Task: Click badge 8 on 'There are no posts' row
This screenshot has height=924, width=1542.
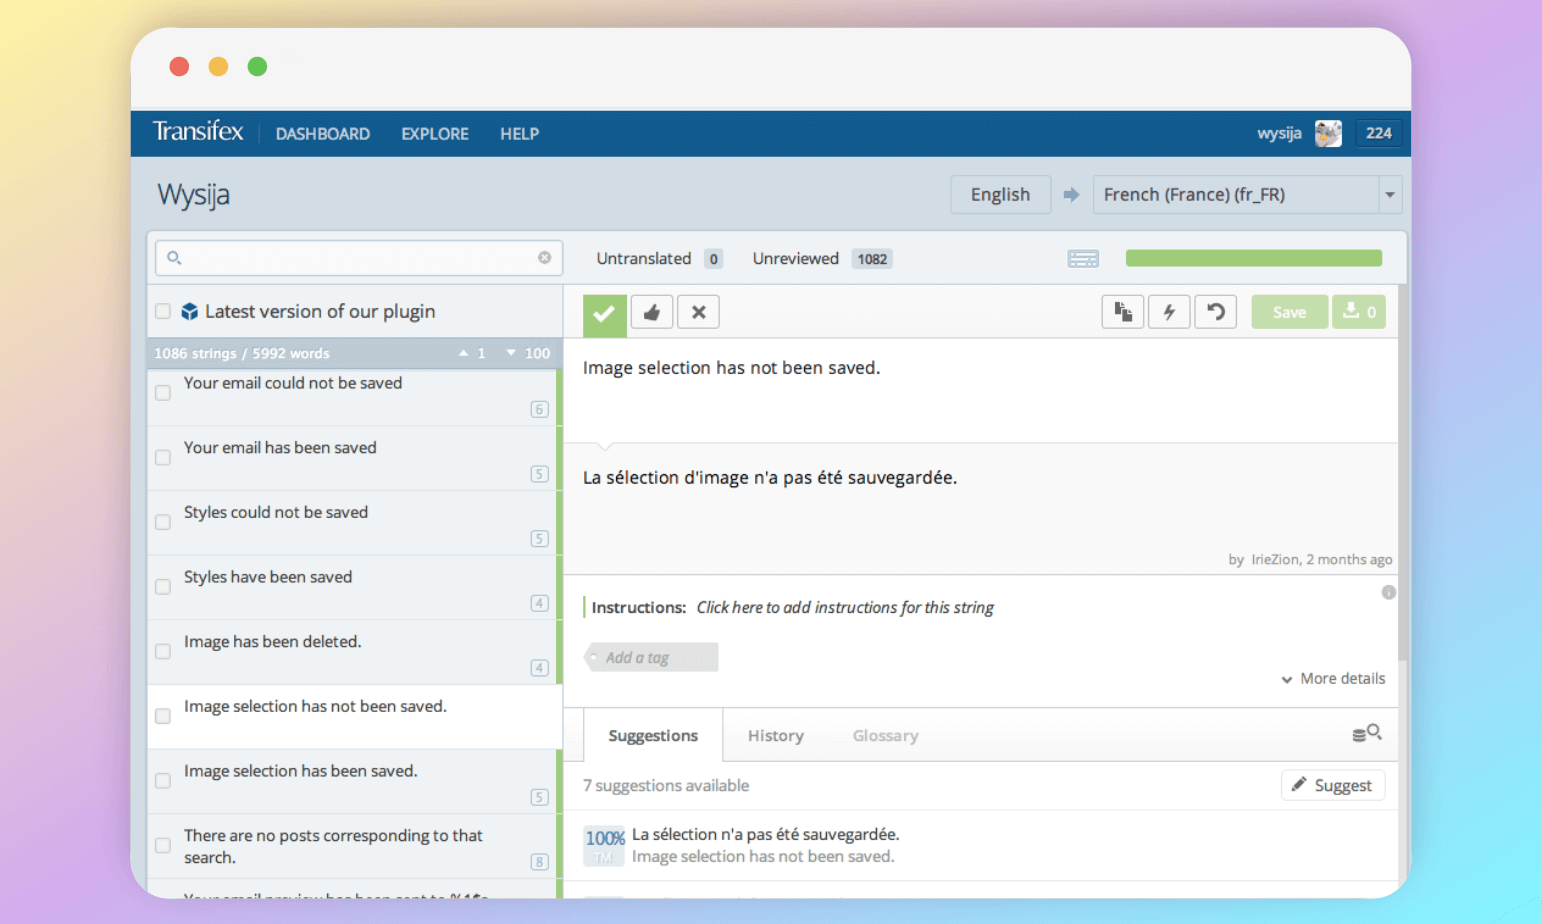Action: click(x=539, y=862)
